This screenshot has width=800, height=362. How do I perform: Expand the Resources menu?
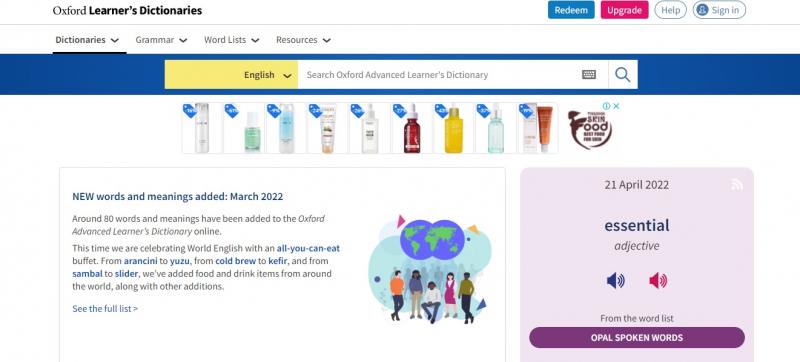point(304,40)
